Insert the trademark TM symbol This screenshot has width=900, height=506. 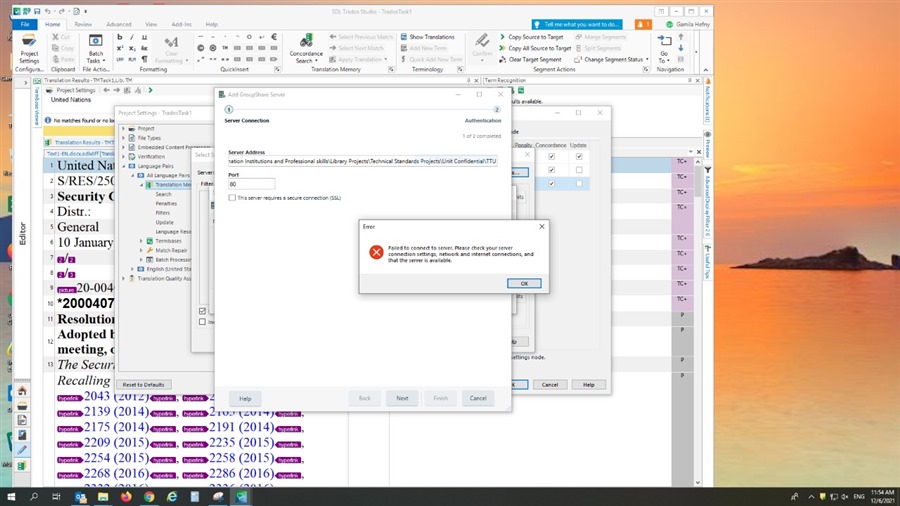[225, 48]
